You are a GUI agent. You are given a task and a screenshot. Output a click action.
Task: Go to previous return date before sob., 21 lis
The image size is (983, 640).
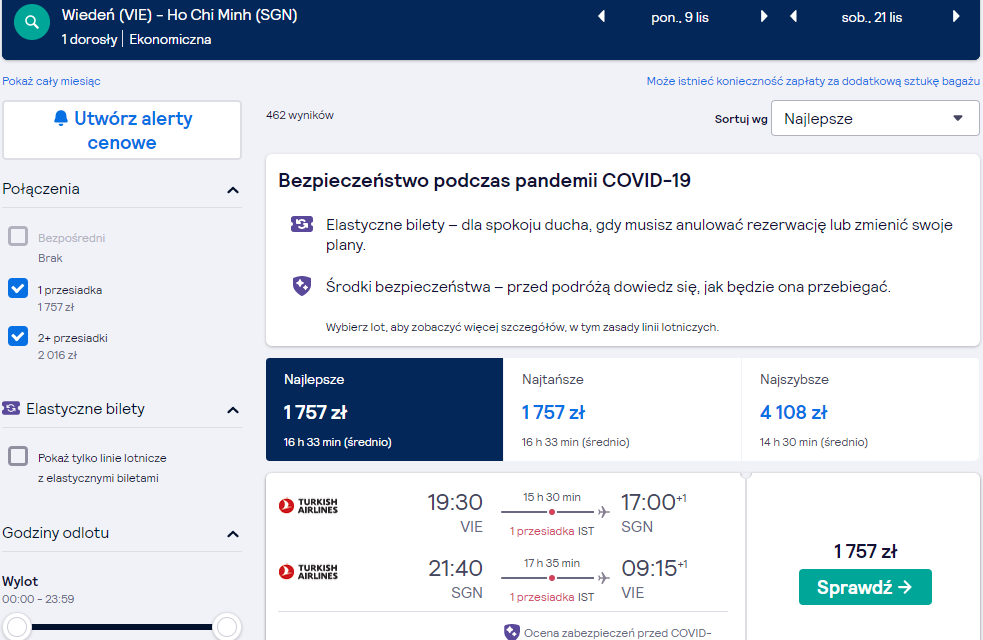coord(793,16)
